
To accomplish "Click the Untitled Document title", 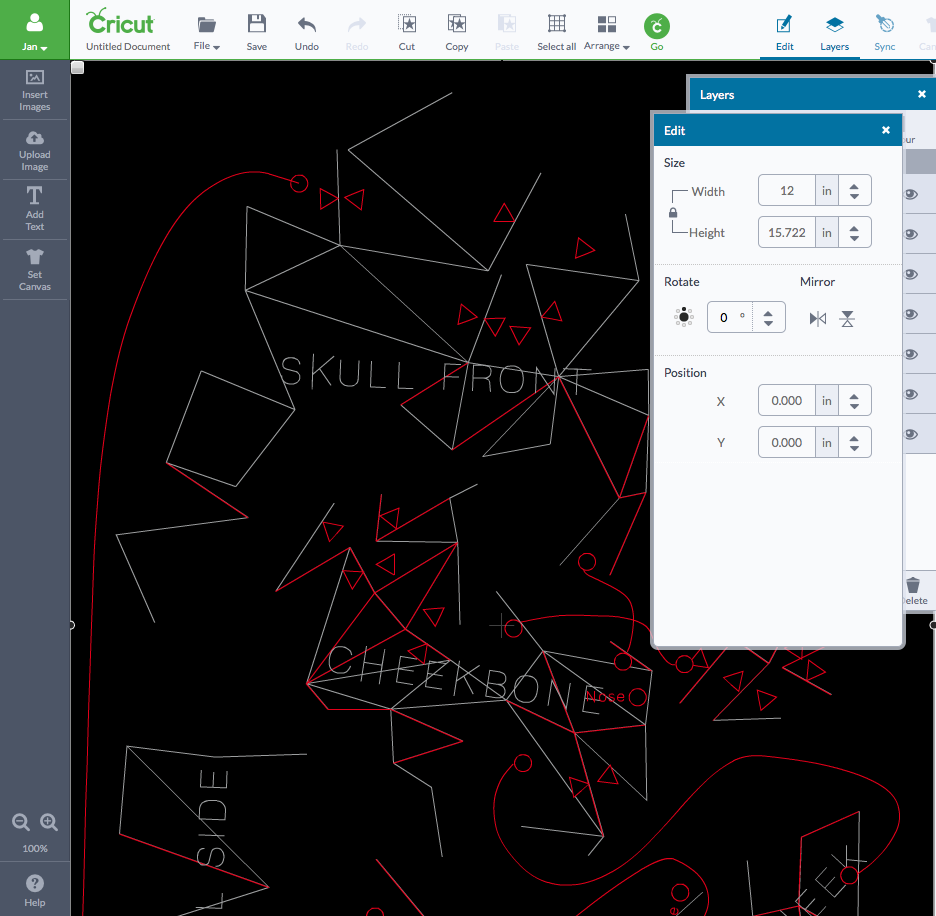I will [128, 47].
